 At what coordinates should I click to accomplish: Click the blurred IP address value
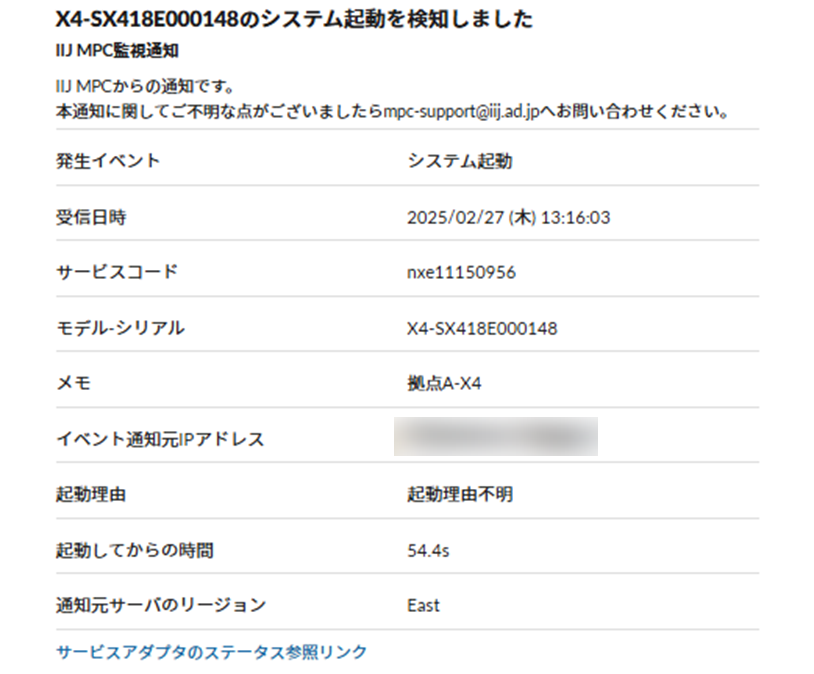point(496,437)
